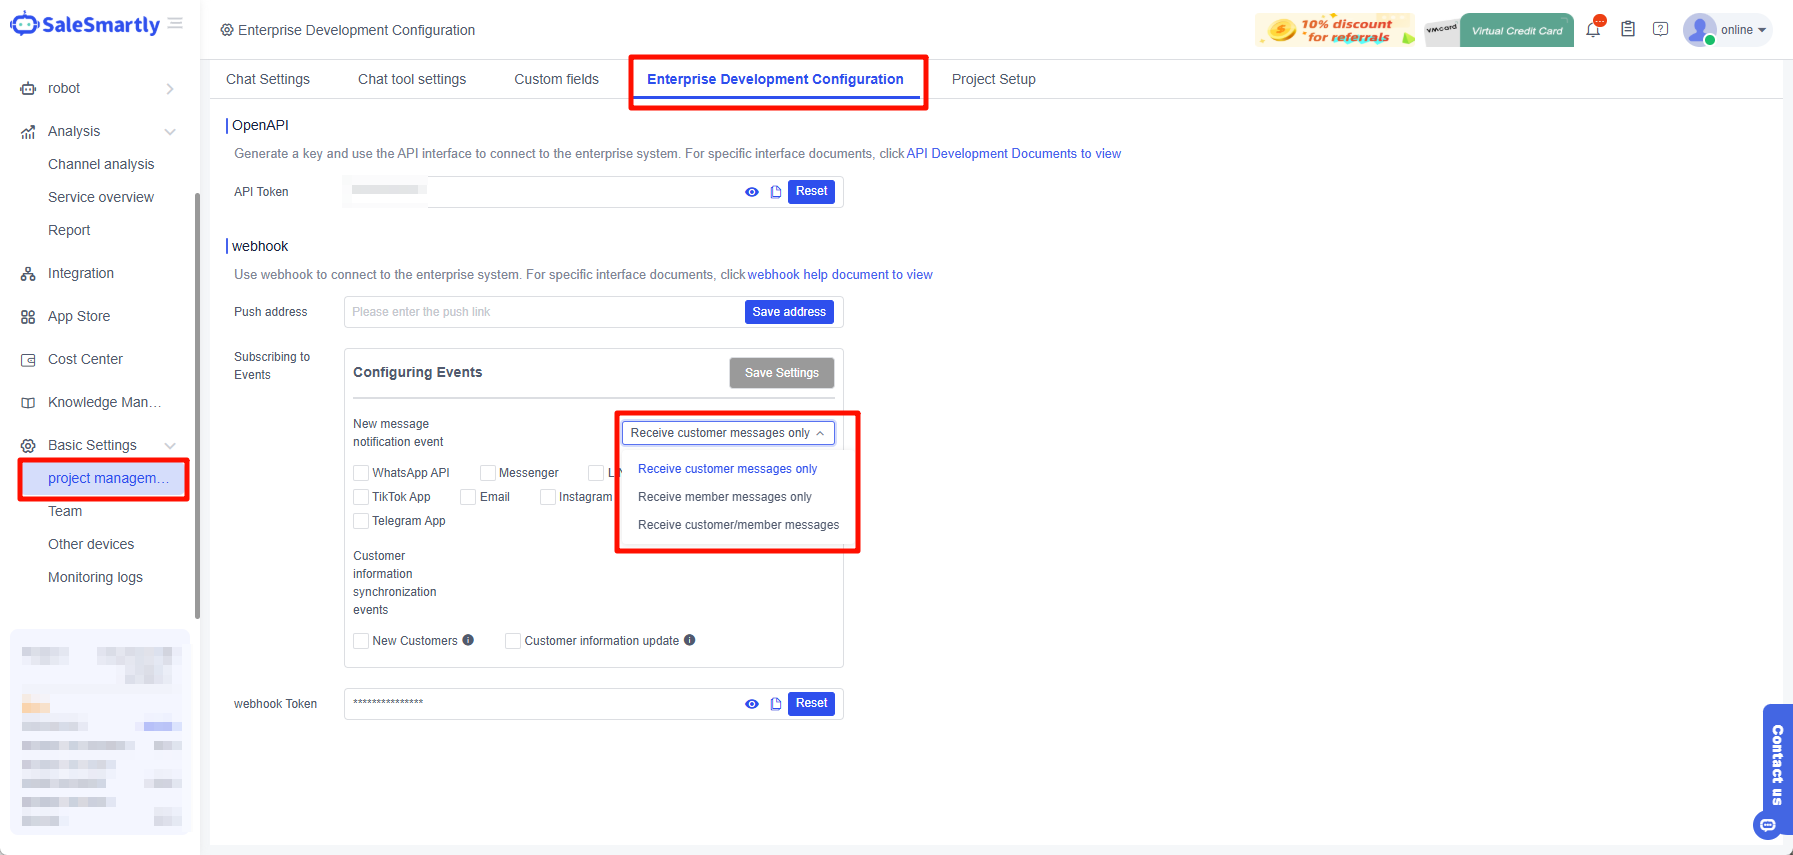Reveal the API Token with the eye icon

752,192
